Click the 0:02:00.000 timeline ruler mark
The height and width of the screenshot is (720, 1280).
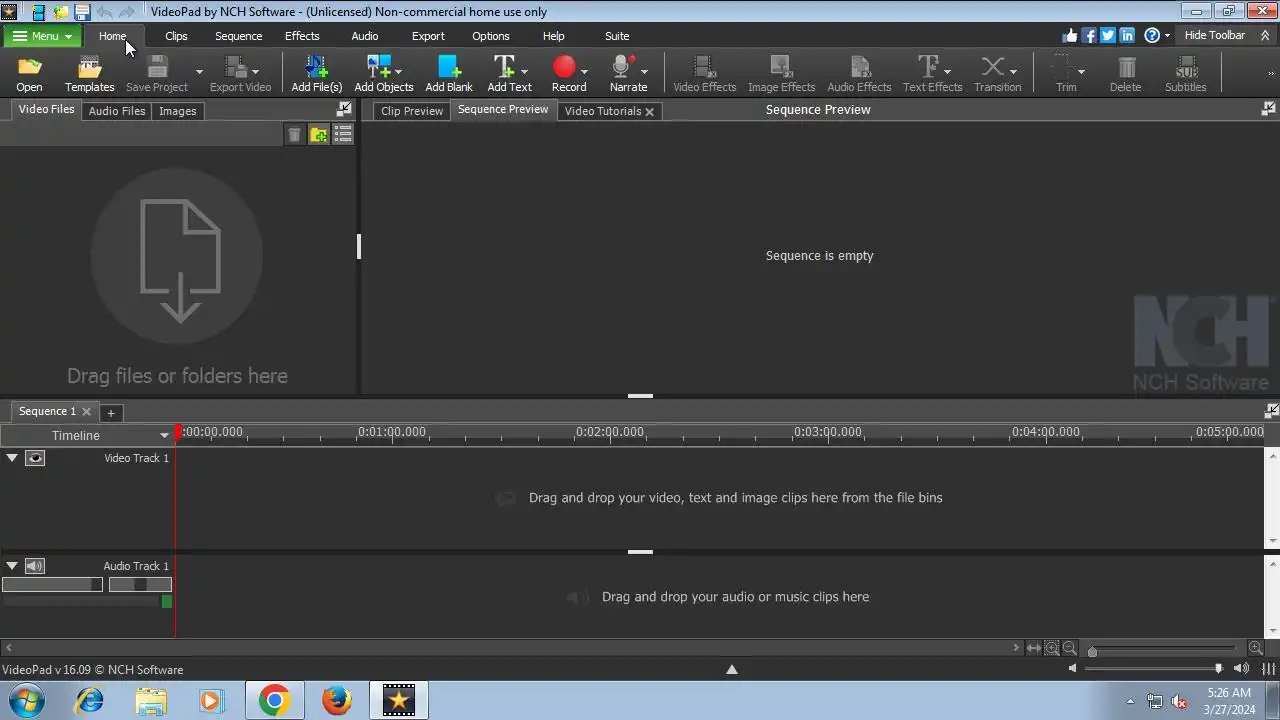click(610, 432)
